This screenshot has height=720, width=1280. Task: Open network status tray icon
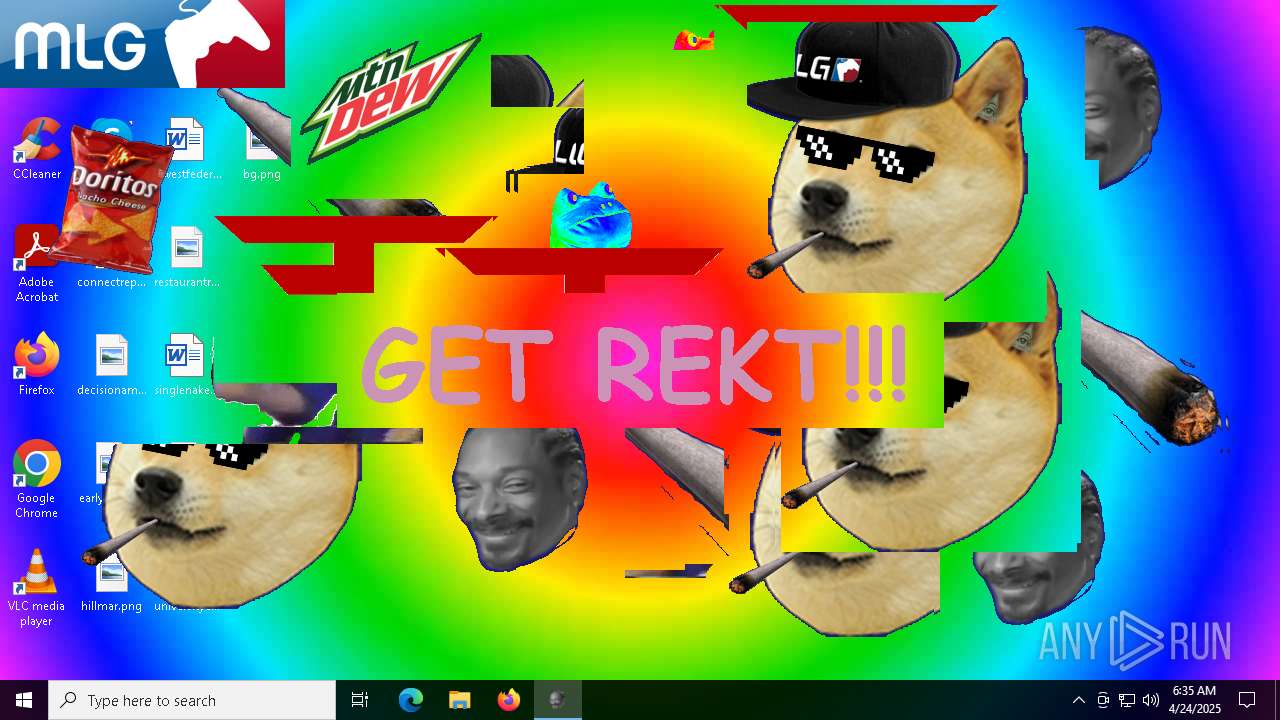(x=1127, y=700)
